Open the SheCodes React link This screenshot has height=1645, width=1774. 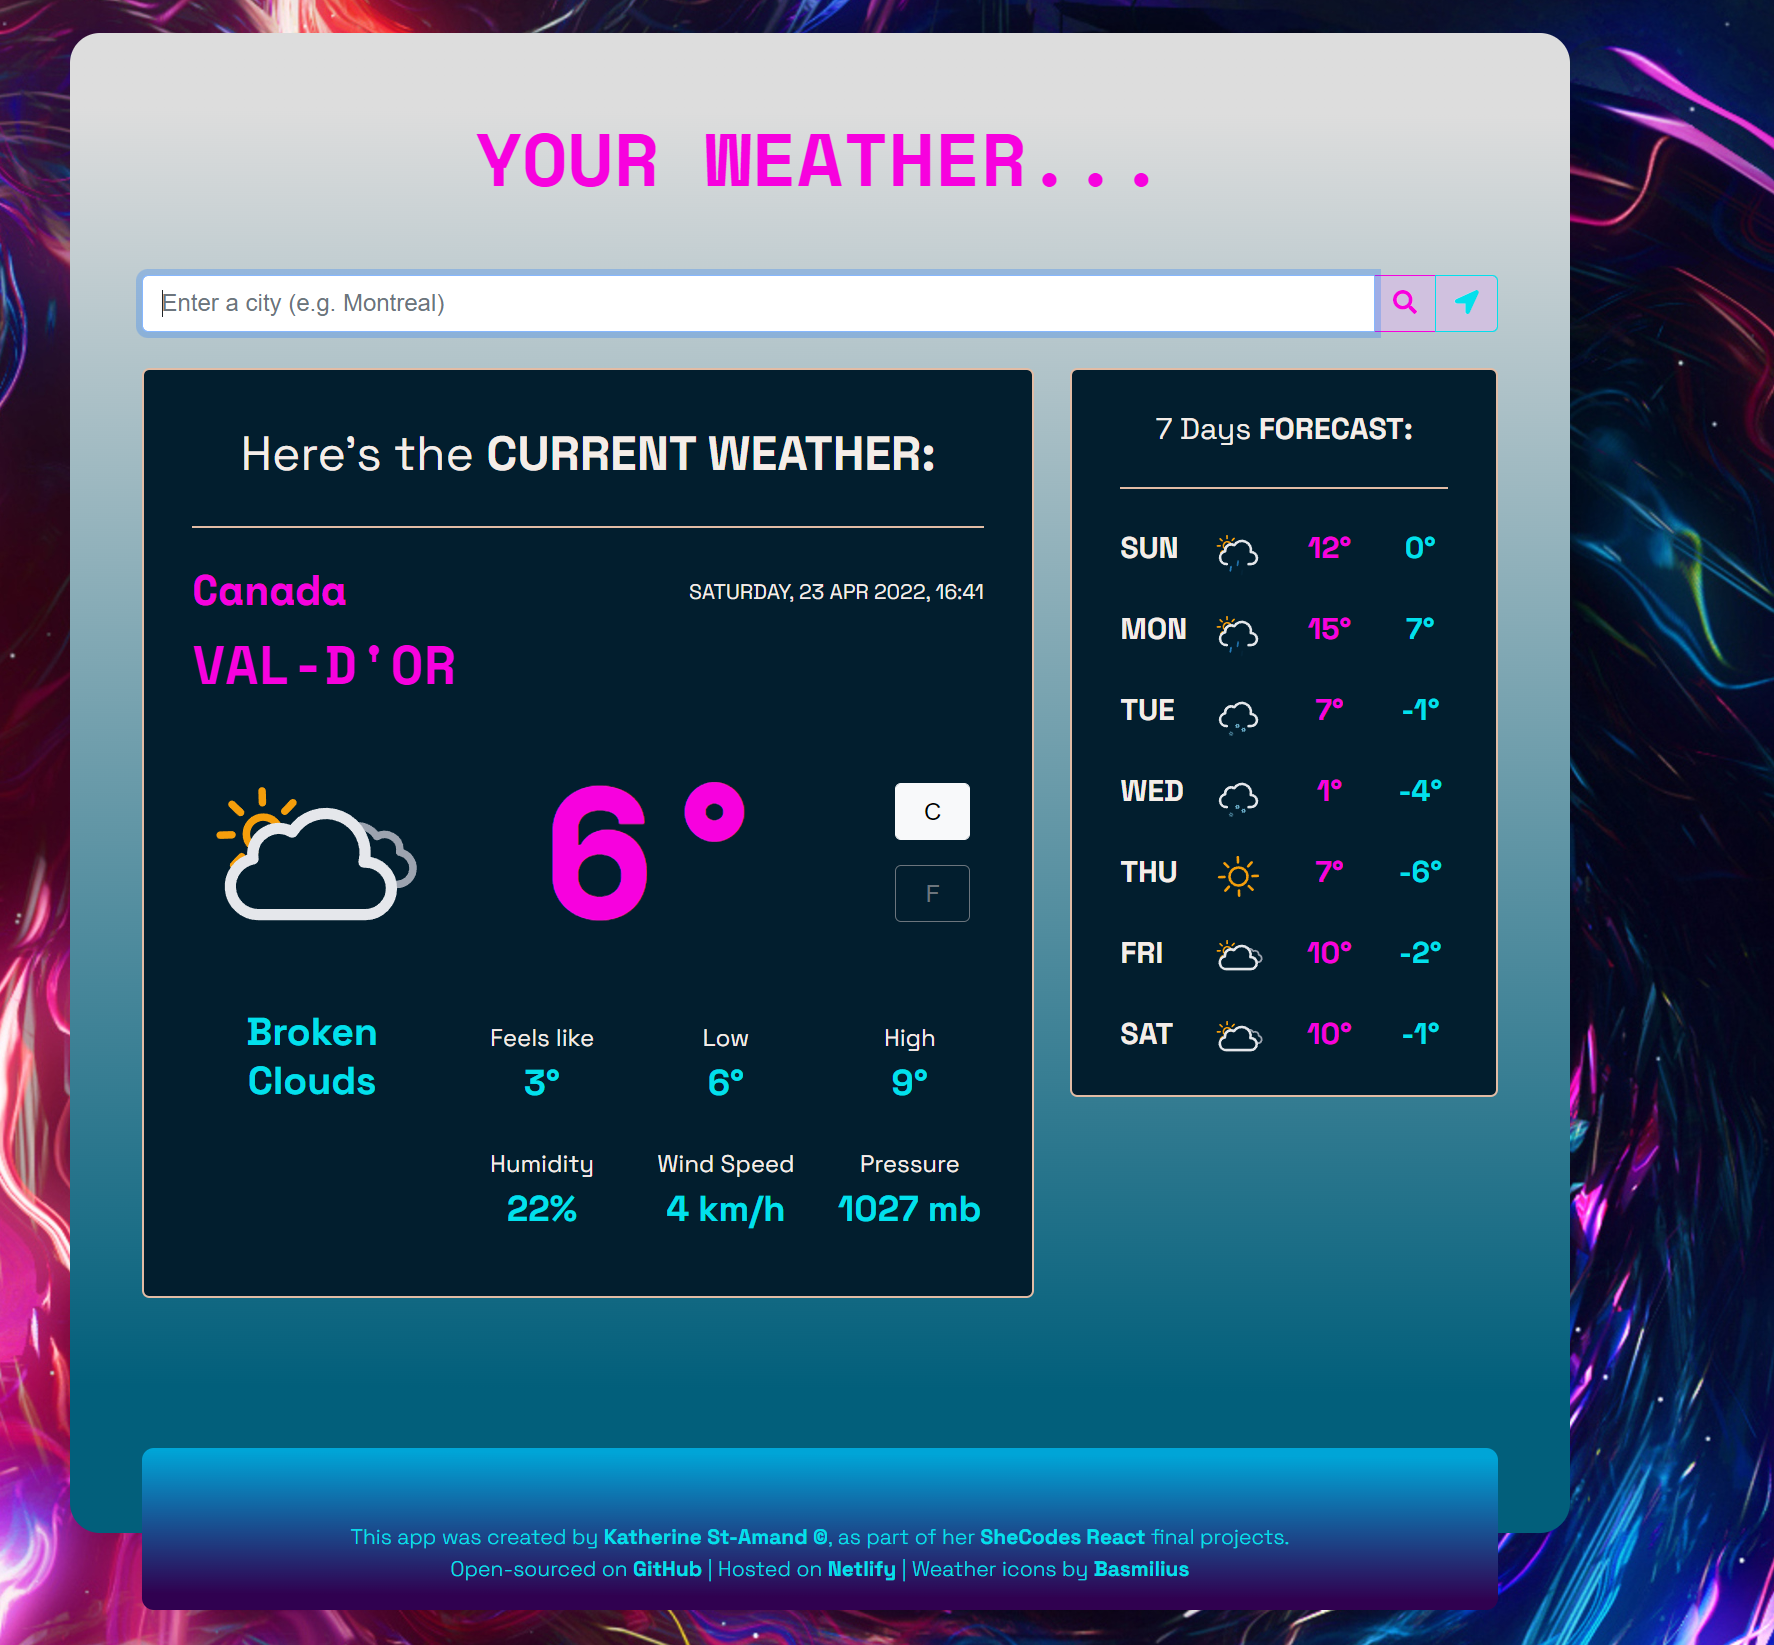1062,1537
